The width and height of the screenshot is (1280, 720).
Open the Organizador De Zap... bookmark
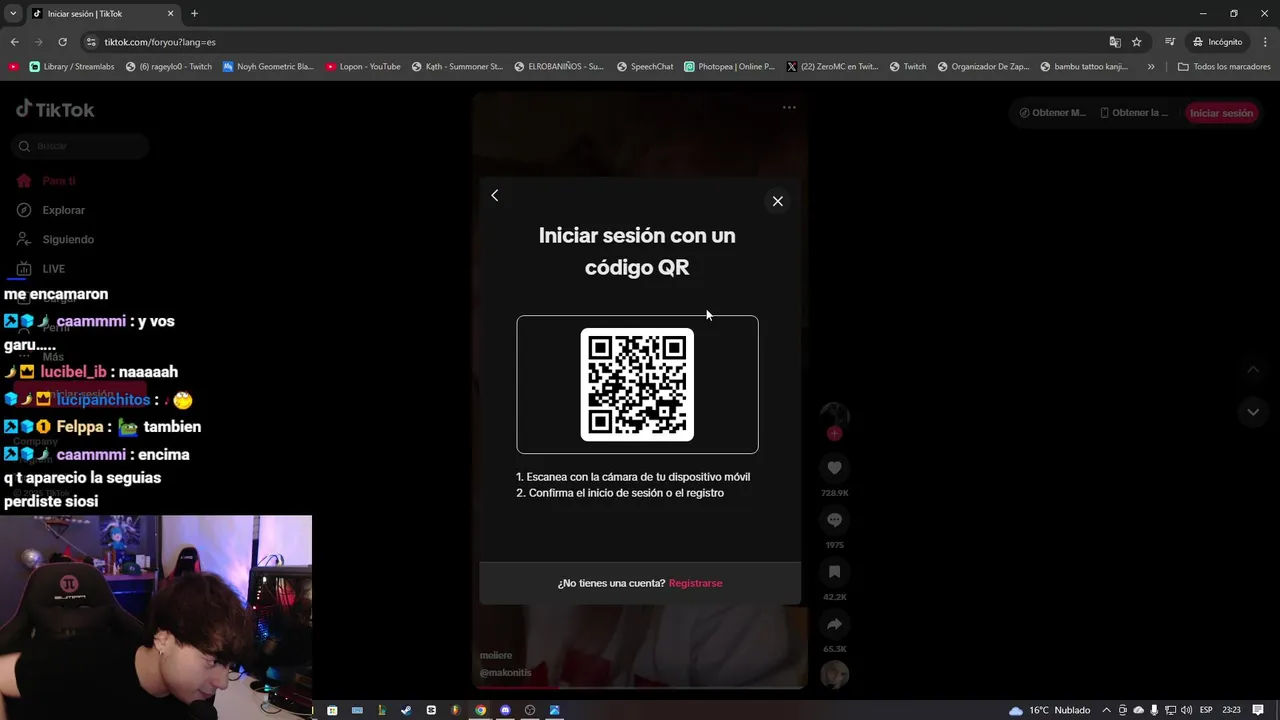[x=983, y=67]
